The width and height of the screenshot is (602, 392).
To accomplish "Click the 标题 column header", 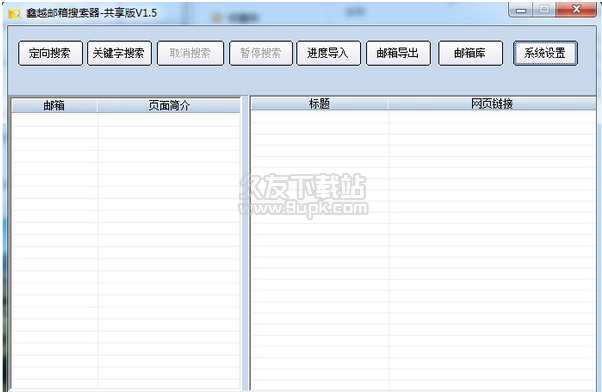I will [x=319, y=104].
